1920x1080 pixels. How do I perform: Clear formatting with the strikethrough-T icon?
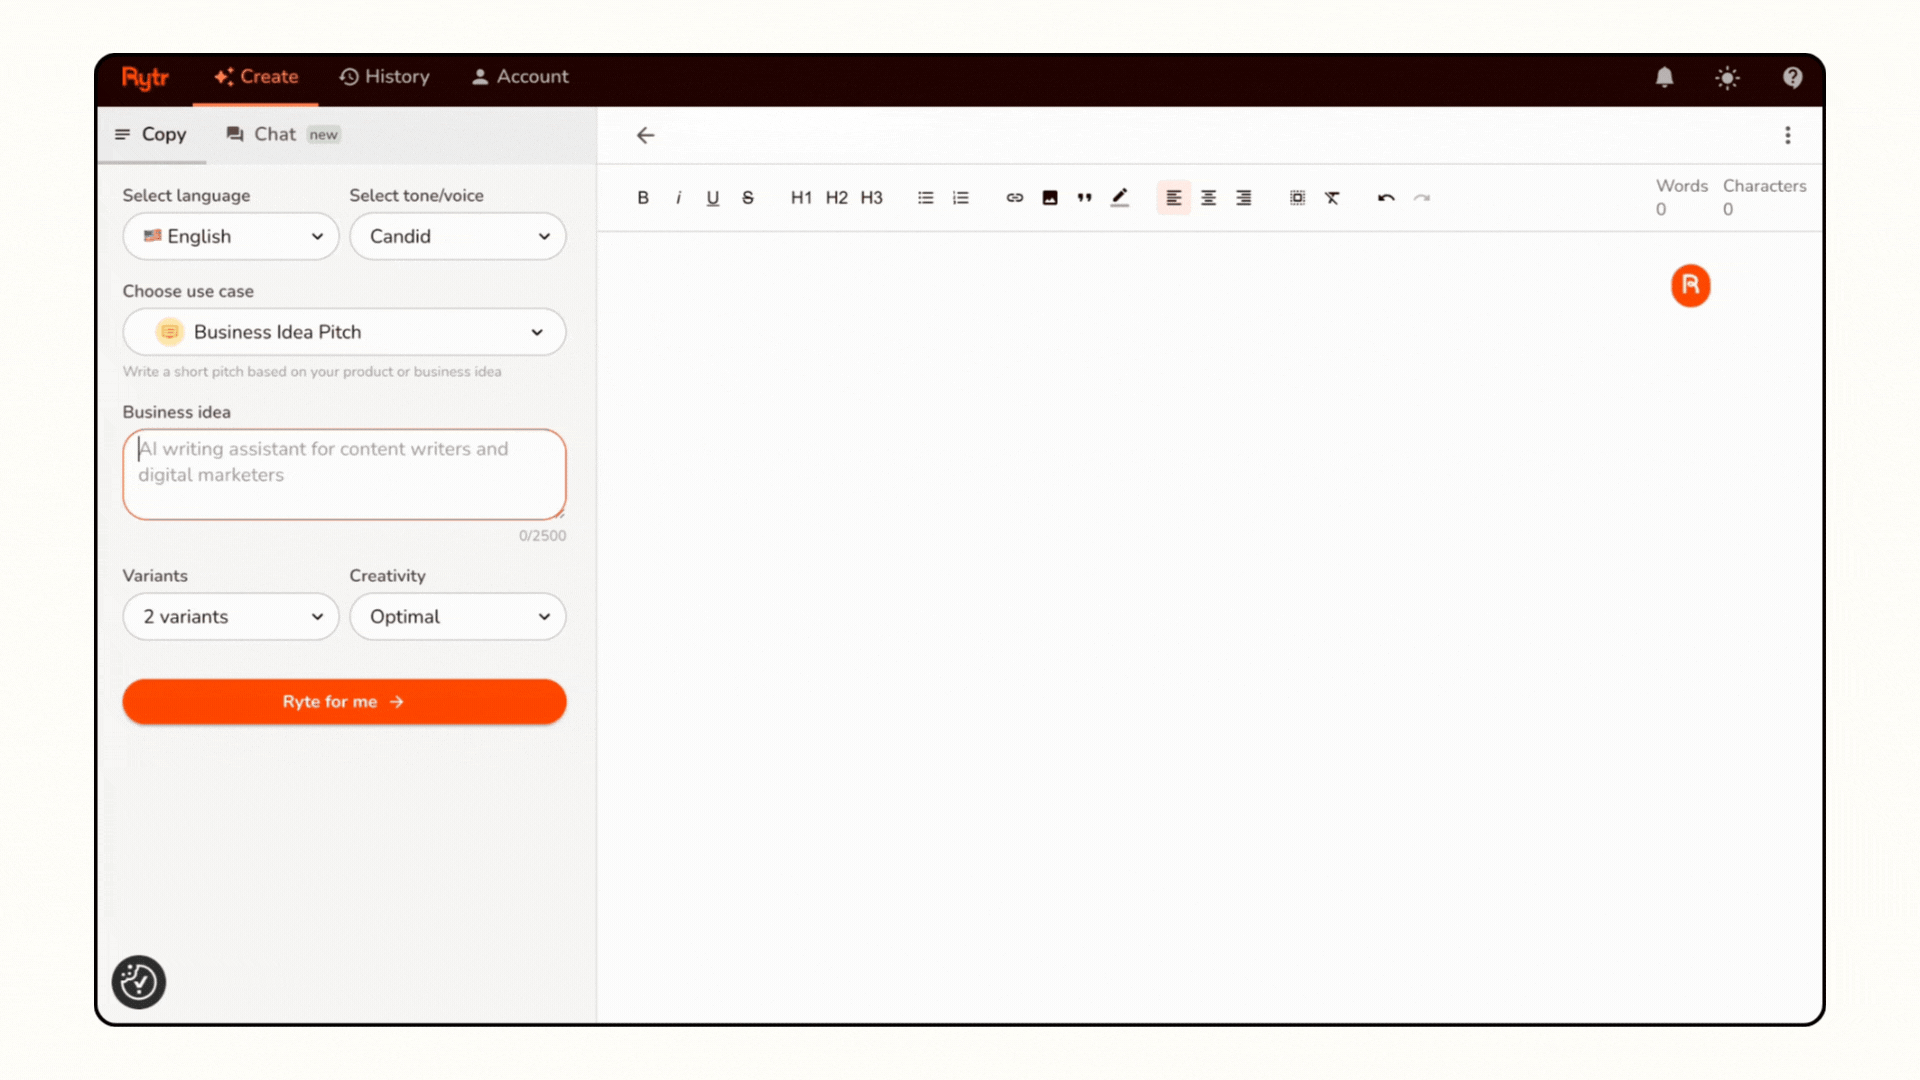pos(1332,197)
